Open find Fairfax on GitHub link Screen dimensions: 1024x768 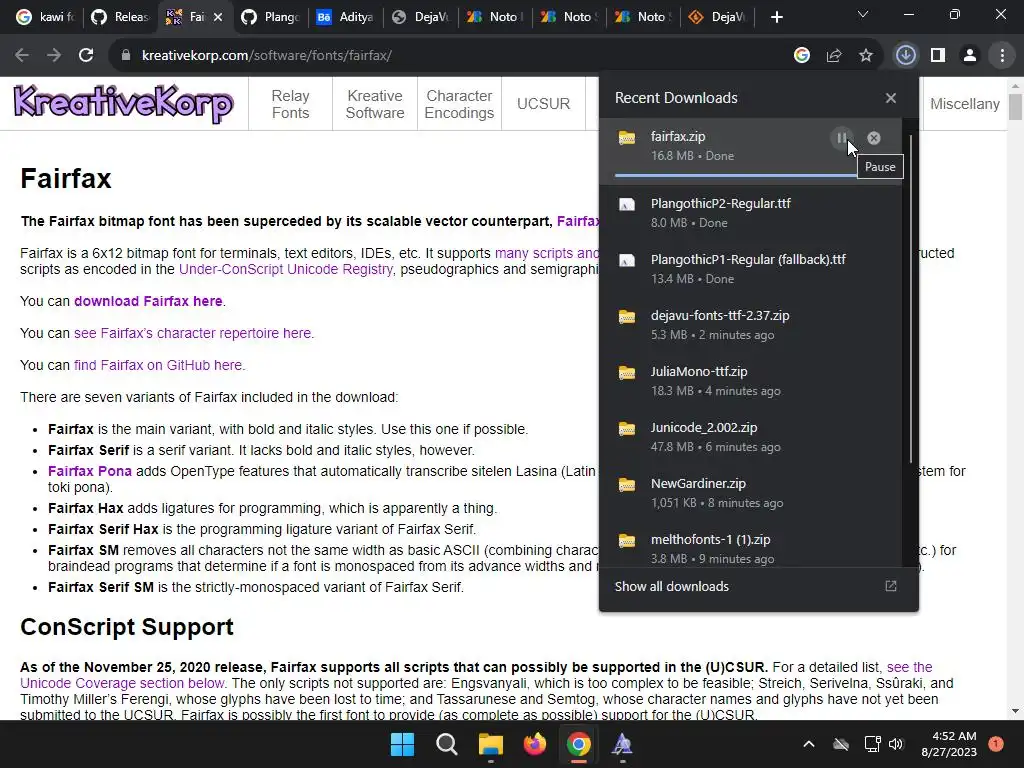click(158, 365)
